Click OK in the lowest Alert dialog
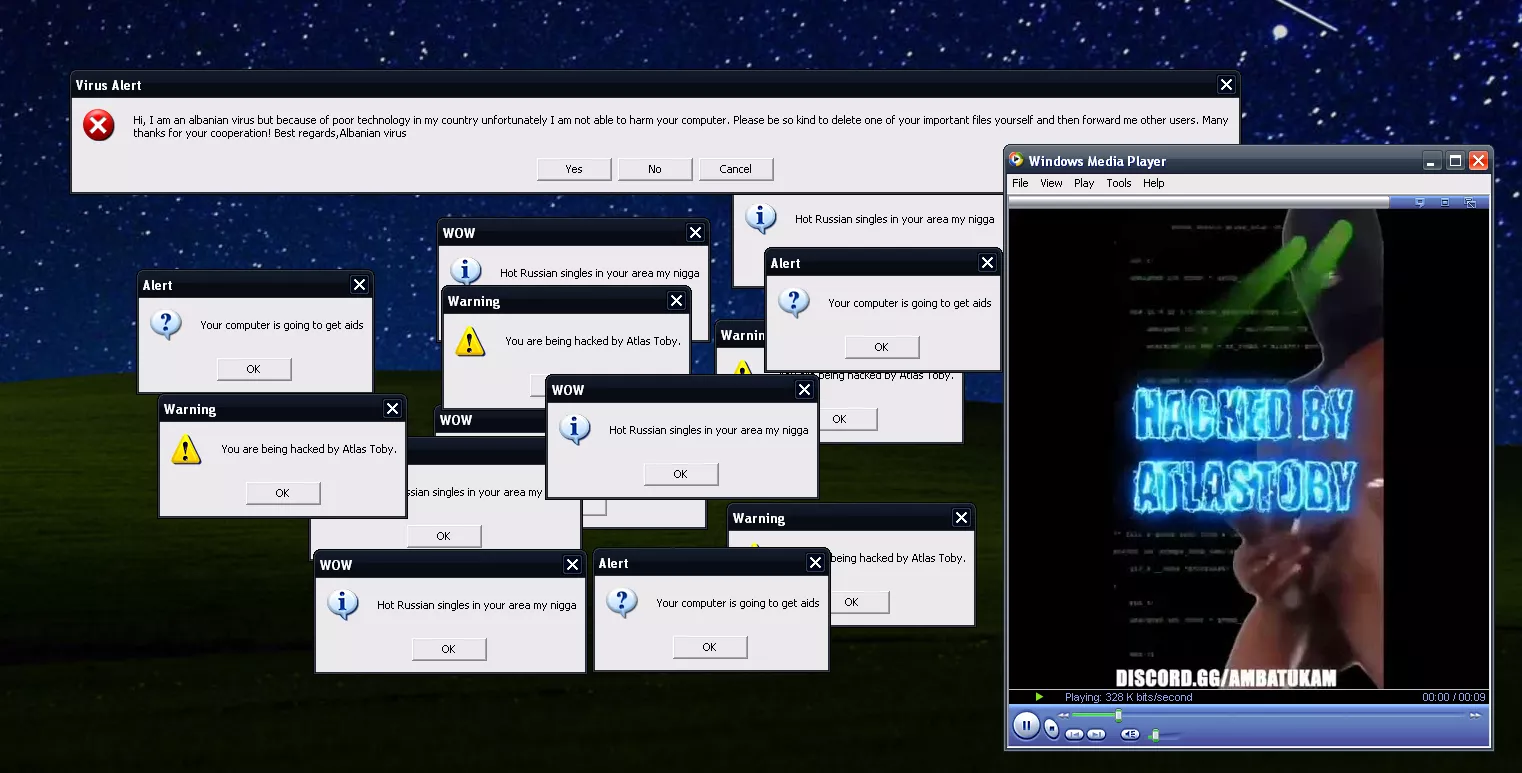This screenshot has width=1522, height=773. [x=710, y=647]
